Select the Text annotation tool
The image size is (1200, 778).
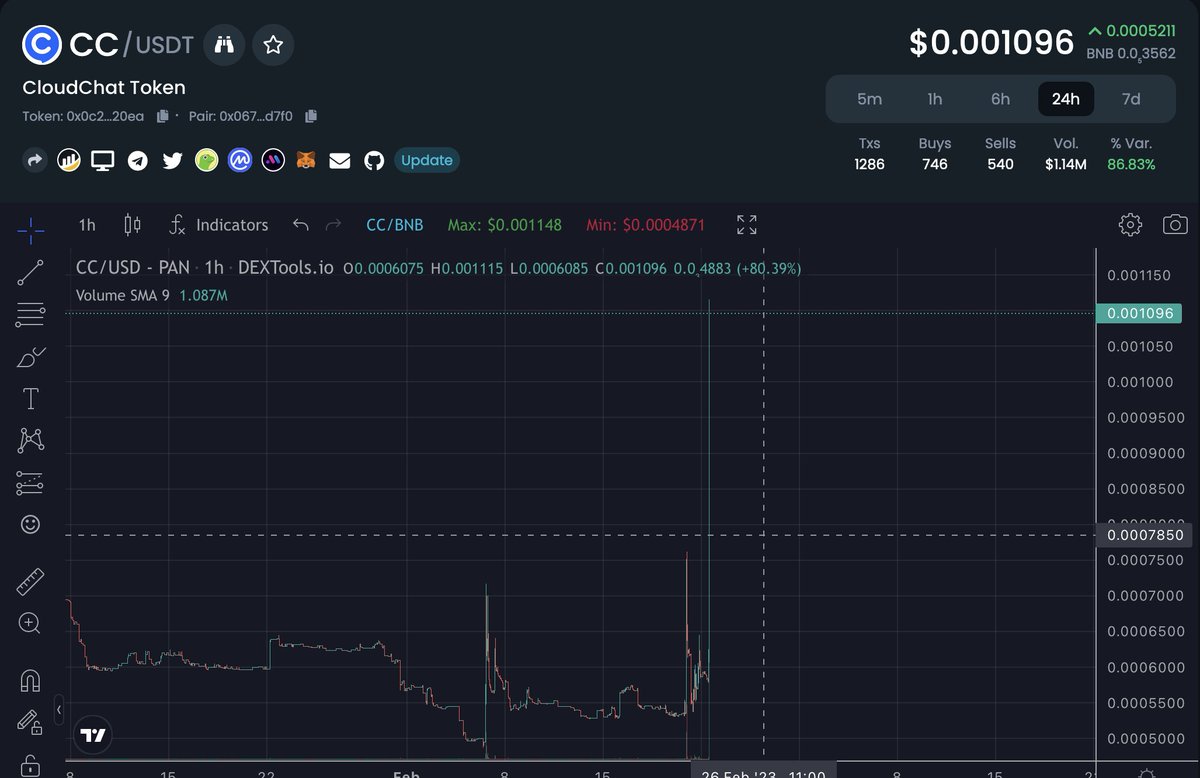point(30,399)
